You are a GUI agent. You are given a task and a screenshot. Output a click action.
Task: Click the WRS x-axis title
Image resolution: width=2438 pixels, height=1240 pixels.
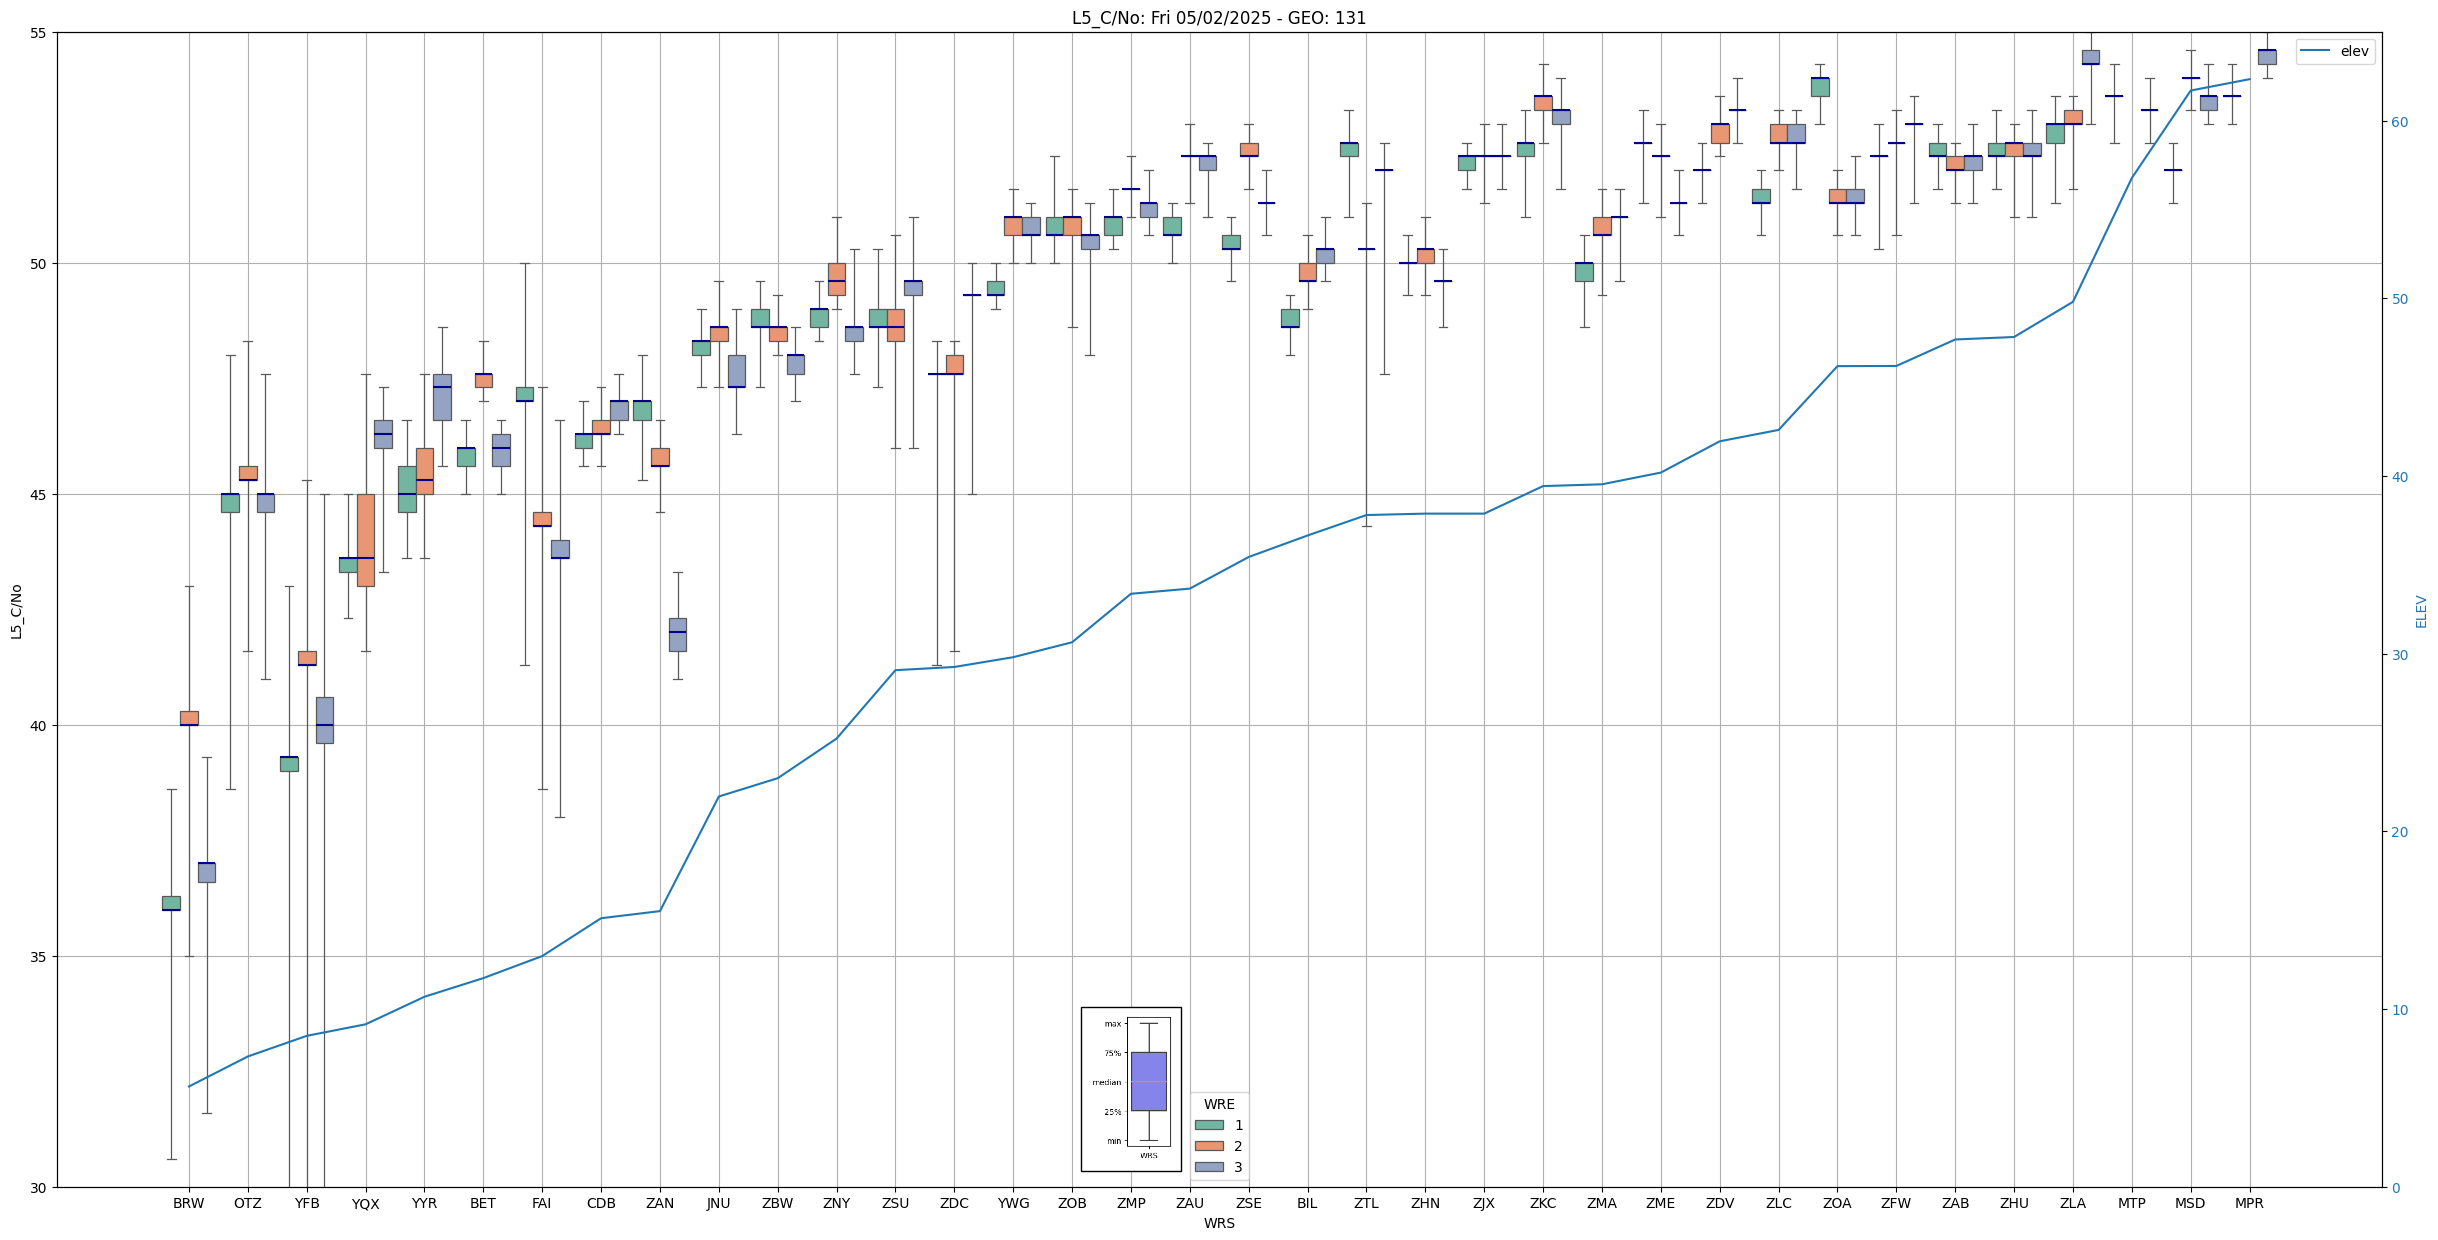(1218, 1223)
